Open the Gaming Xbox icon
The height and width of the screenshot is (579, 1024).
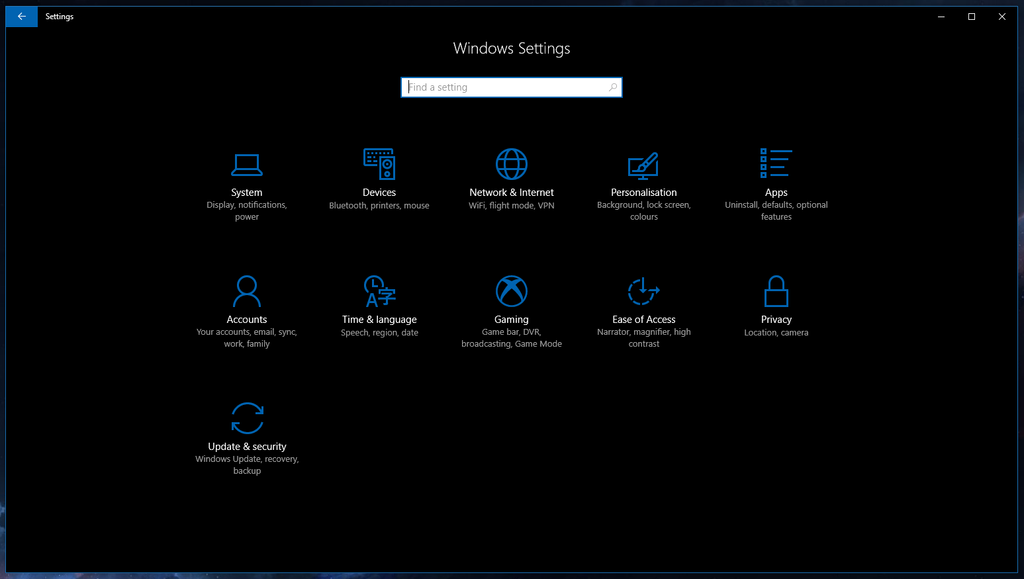point(511,291)
